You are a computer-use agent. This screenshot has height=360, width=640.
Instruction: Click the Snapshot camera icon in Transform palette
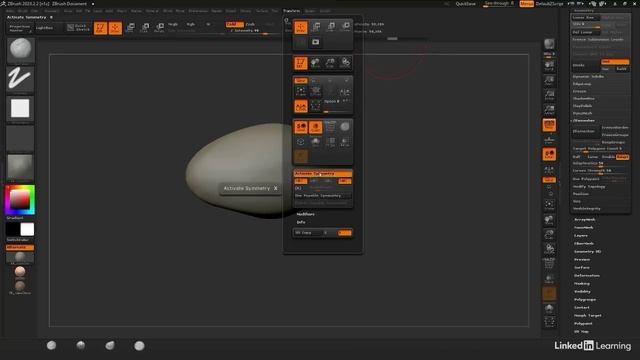(x=316, y=42)
